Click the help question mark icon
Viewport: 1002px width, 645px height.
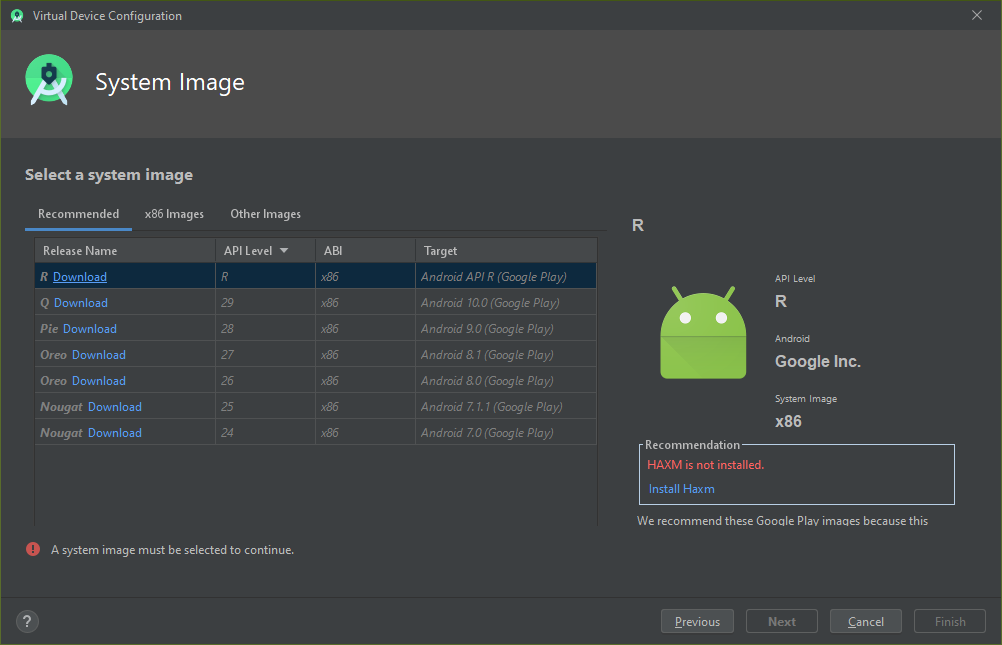tap(27, 621)
